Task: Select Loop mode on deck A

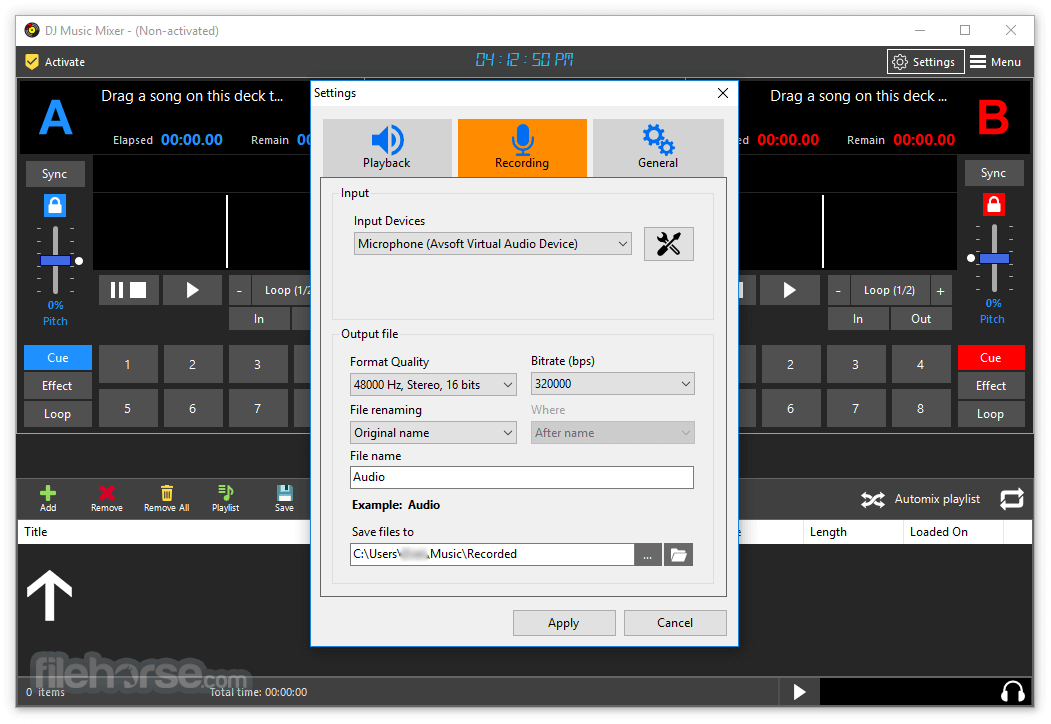Action: pos(58,414)
